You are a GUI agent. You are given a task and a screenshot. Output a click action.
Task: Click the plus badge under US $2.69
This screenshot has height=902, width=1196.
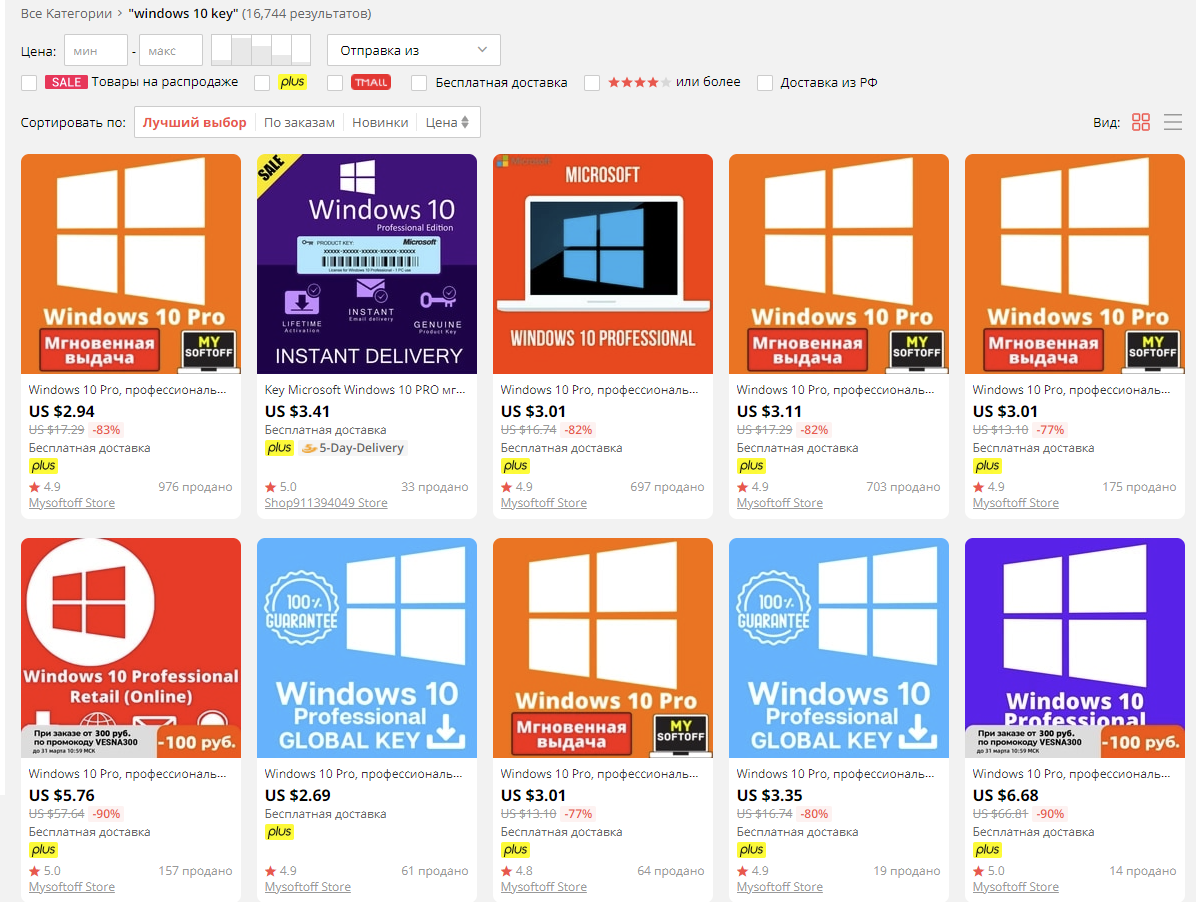point(279,832)
